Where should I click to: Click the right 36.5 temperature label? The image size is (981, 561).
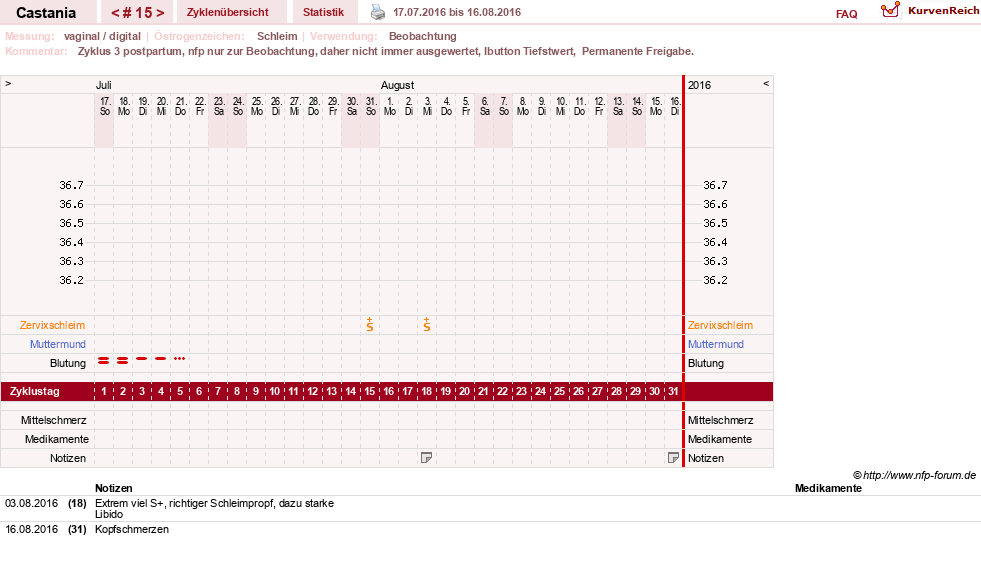pos(715,223)
